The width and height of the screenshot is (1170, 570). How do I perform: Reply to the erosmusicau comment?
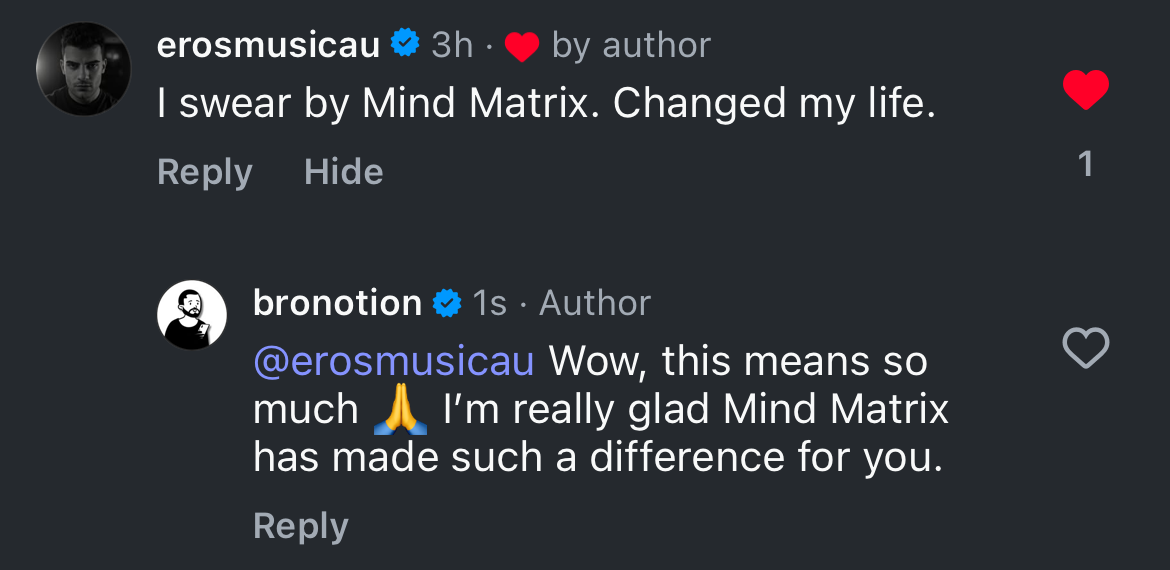[x=204, y=172]
